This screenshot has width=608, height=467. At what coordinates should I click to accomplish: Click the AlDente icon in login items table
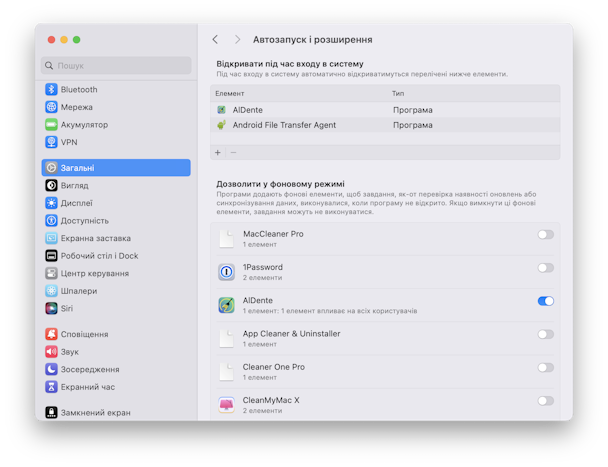[221, 110]
